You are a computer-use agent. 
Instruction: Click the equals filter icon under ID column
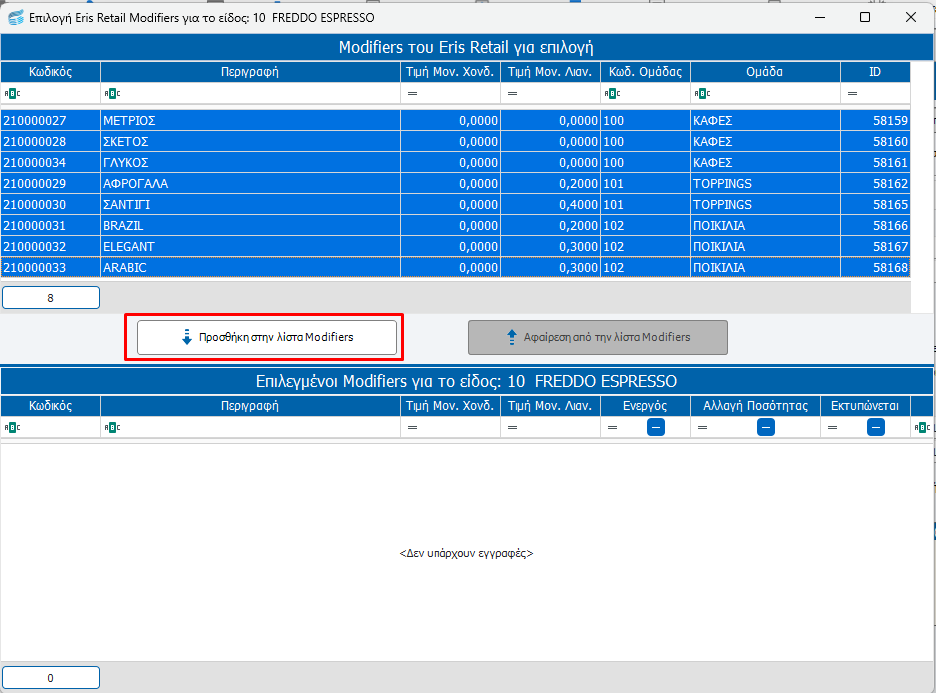(x=852, y=94)
